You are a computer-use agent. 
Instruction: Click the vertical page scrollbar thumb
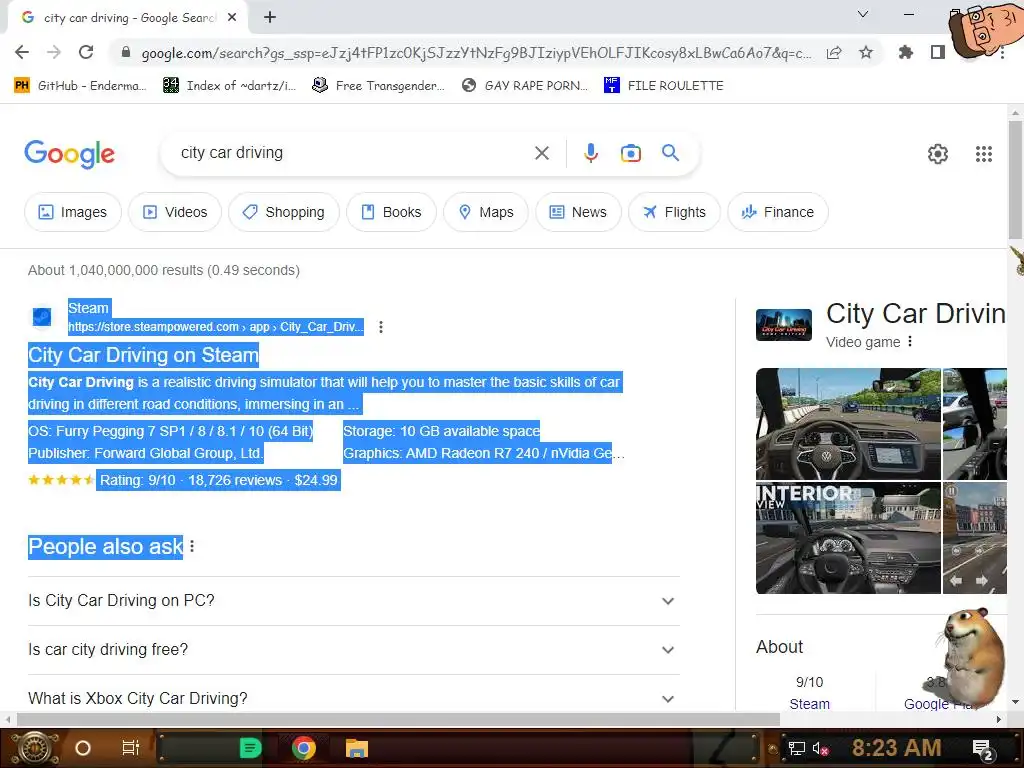(x=1015, y=180)
